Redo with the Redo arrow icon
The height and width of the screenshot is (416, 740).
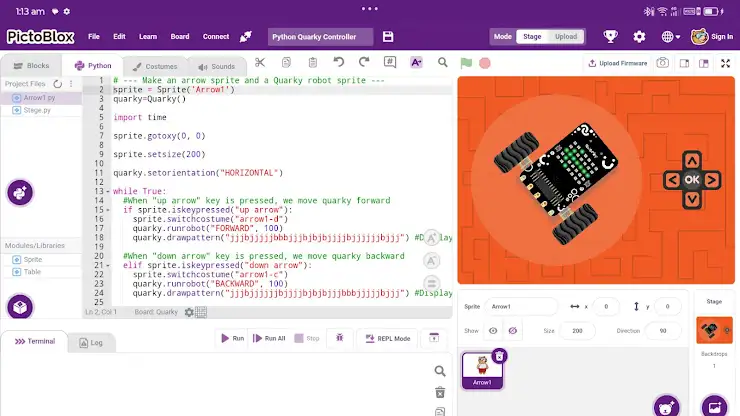pyautogui.click(x=364, y=62)
